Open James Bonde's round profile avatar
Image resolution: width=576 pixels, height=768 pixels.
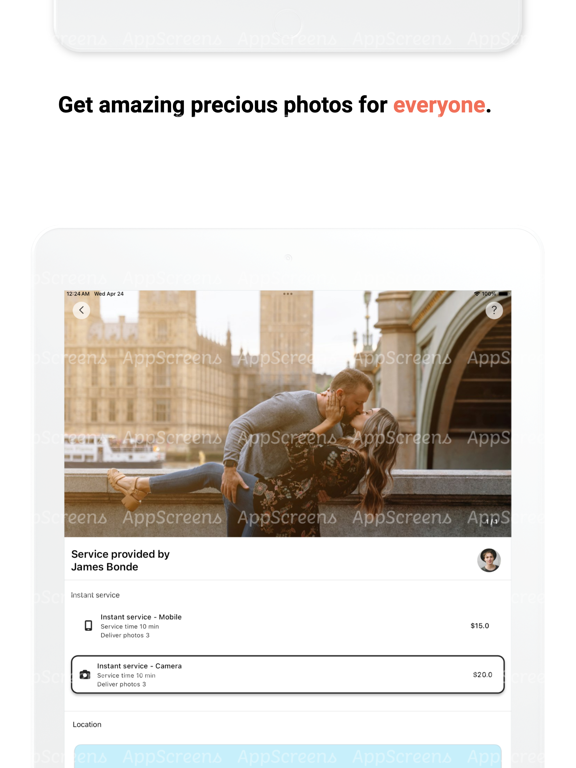(x=489, y=560)
